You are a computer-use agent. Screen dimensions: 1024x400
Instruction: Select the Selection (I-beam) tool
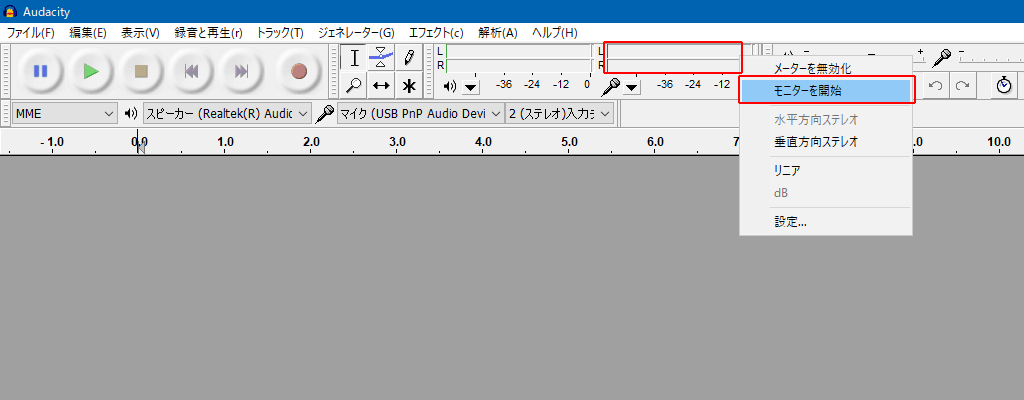click(354, 58)
